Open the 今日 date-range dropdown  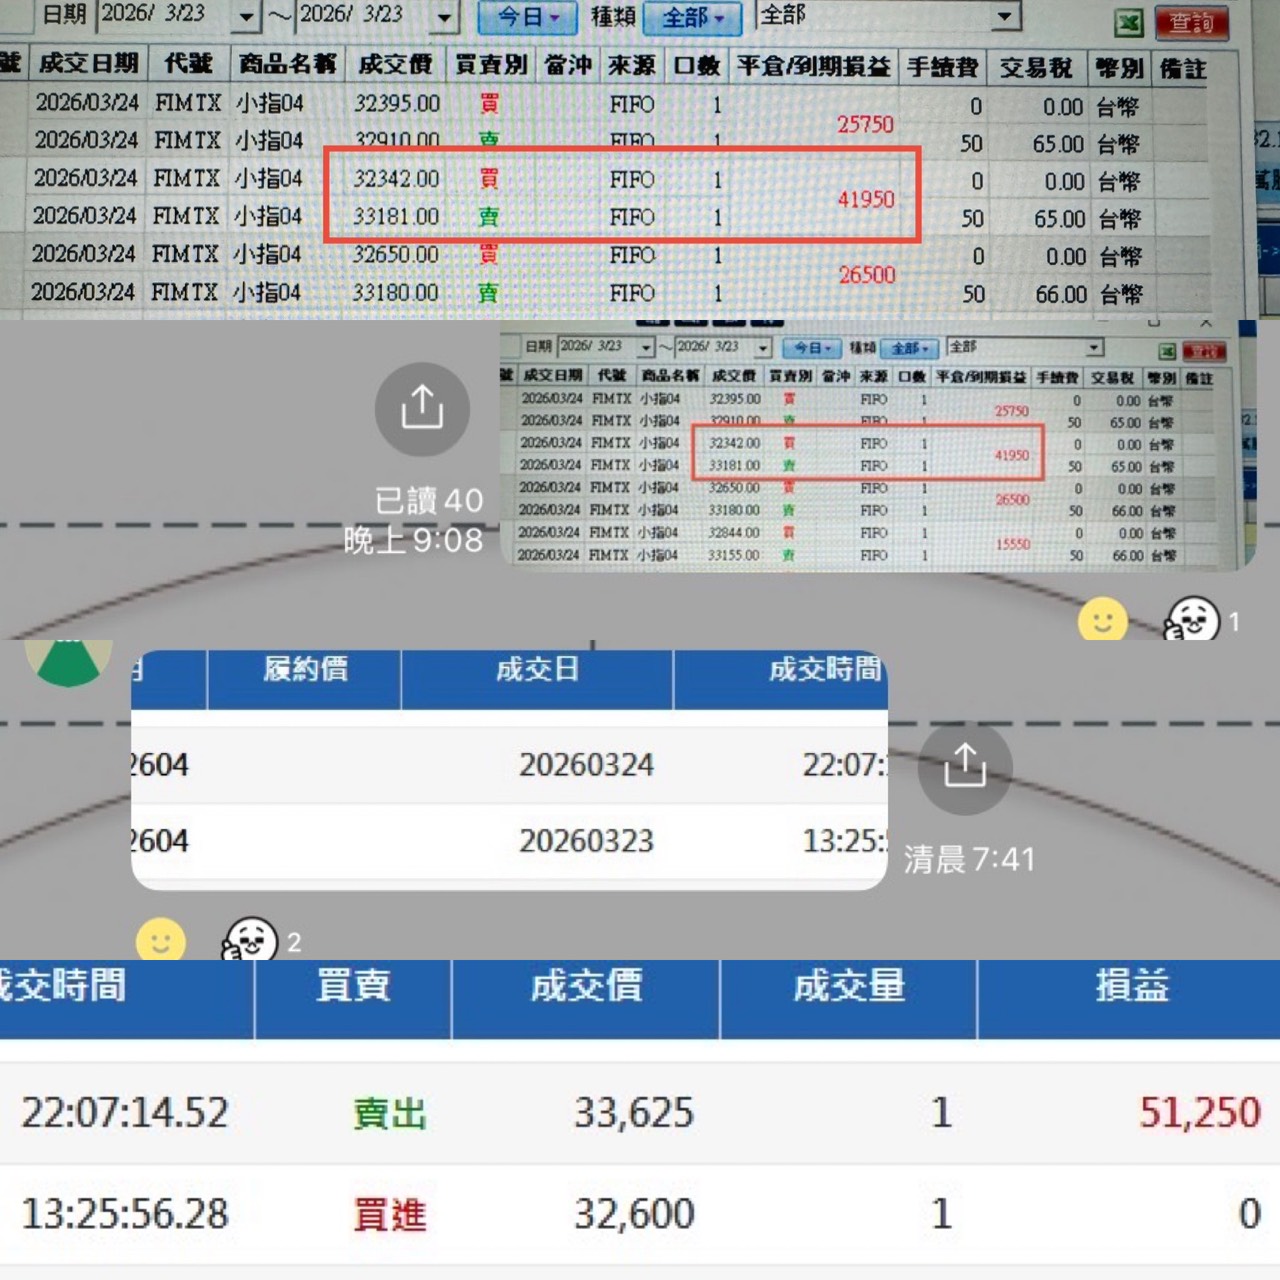(x=527, y=16)
